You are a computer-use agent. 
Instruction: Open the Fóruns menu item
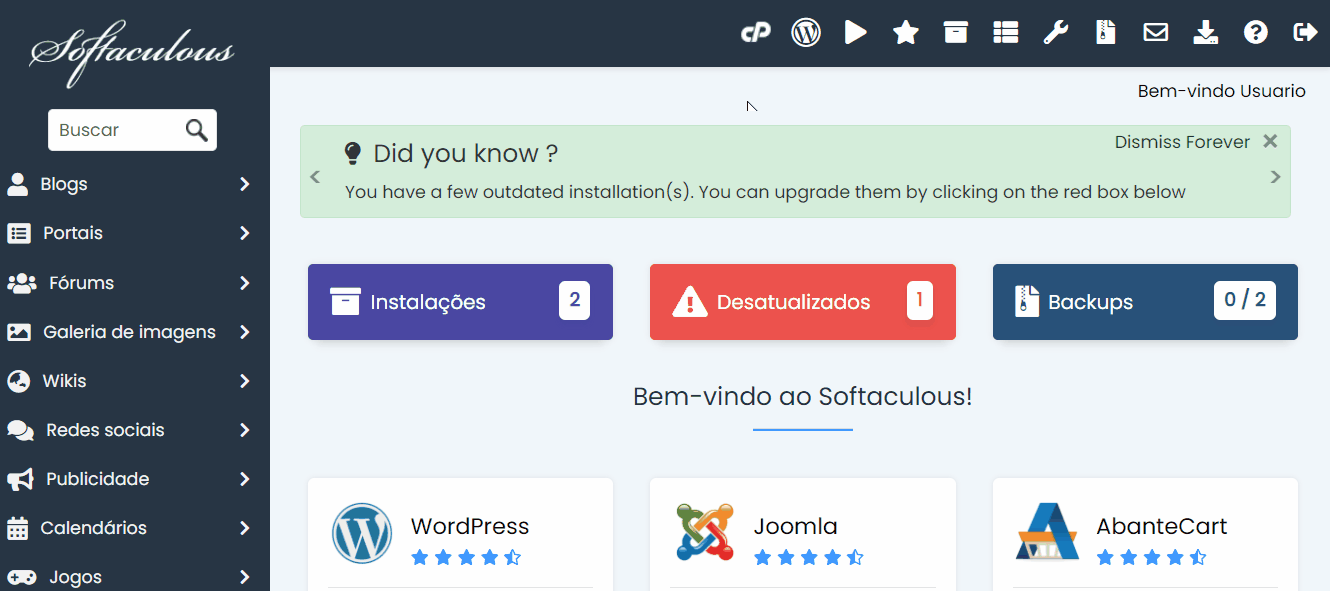tap(135, 283)
